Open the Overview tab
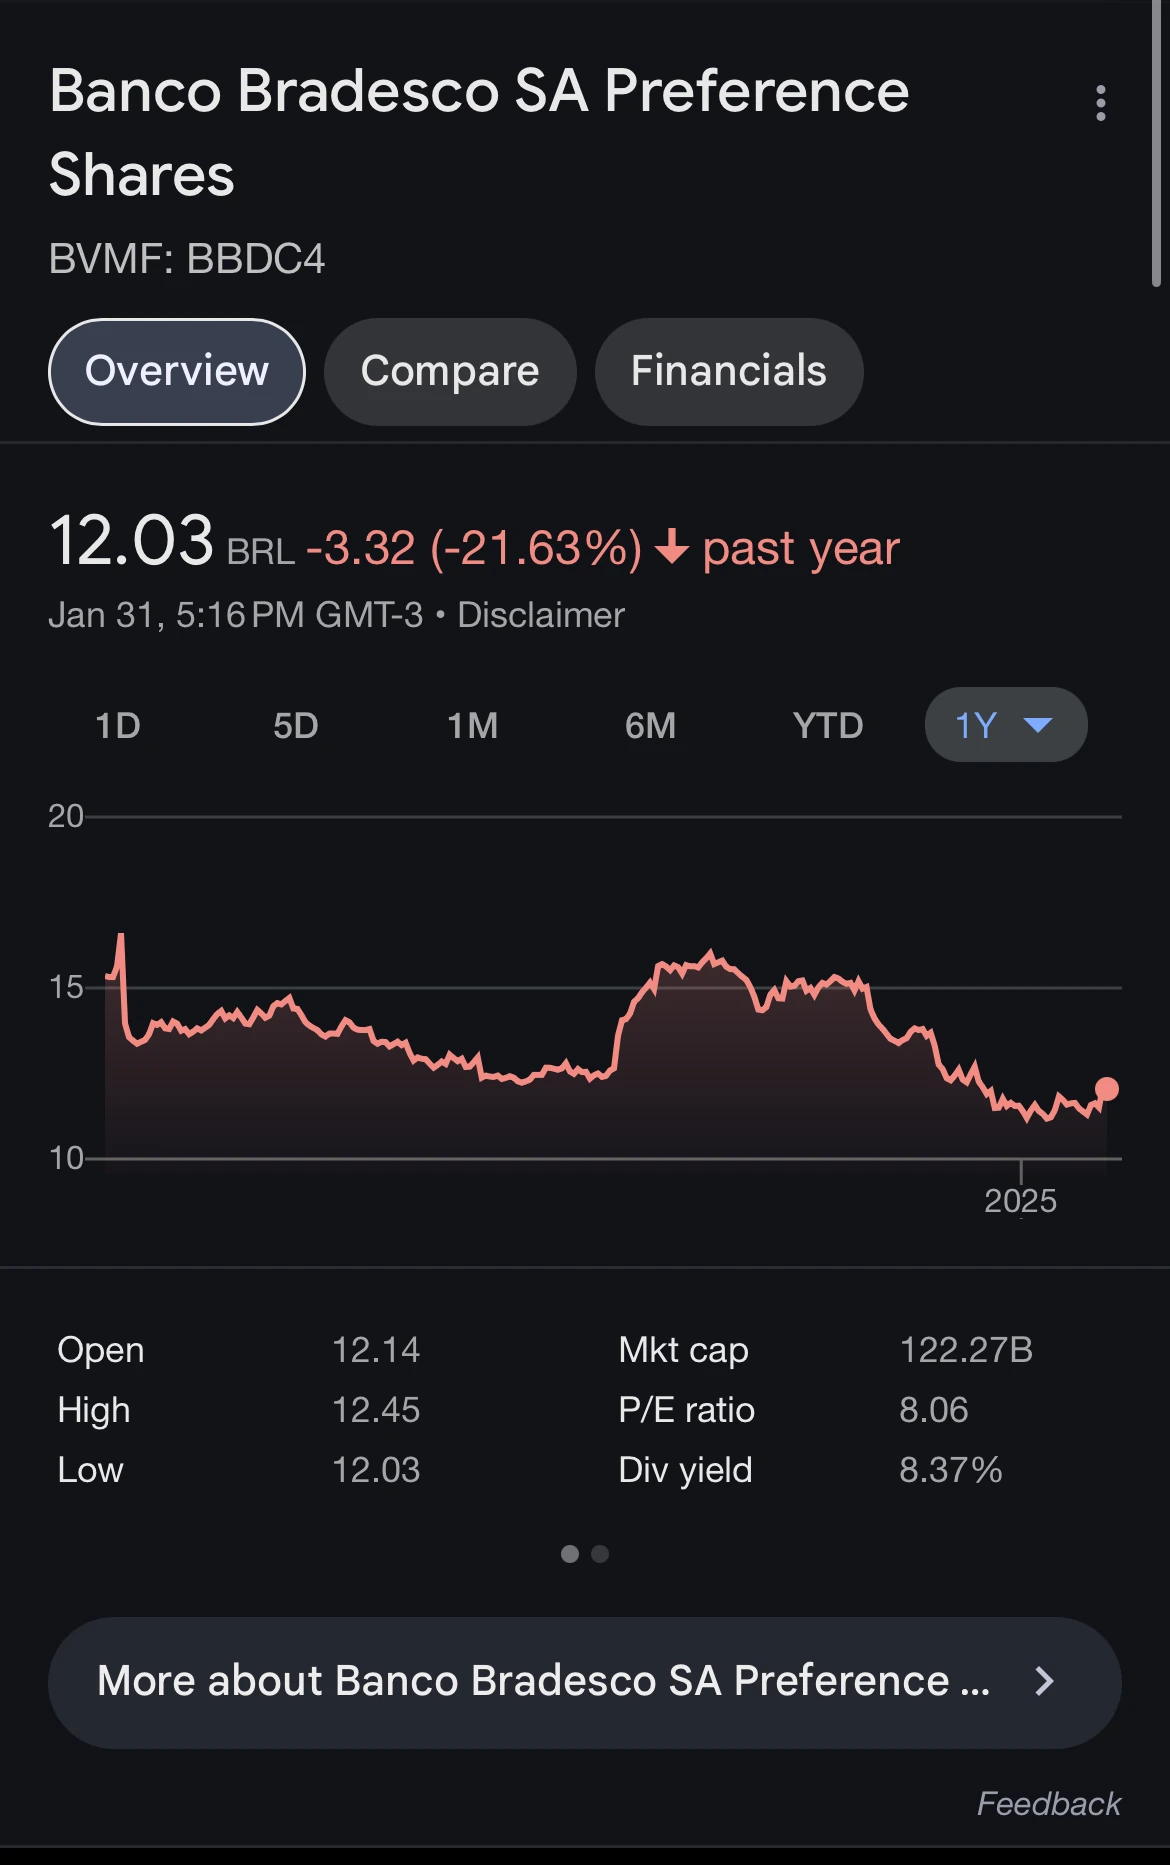Viewport: 1170px width, 1865px height. (177, 371)
